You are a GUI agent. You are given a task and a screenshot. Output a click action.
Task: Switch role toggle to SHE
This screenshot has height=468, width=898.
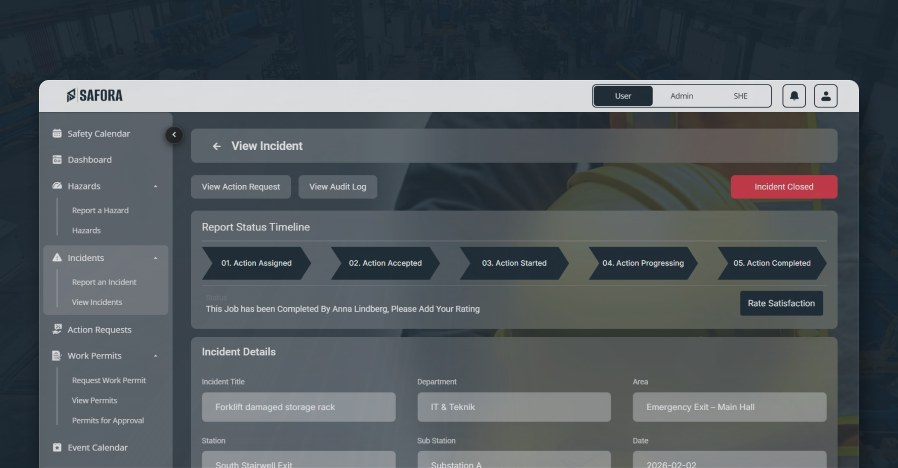pyautogui.click(x=740, y=96)
